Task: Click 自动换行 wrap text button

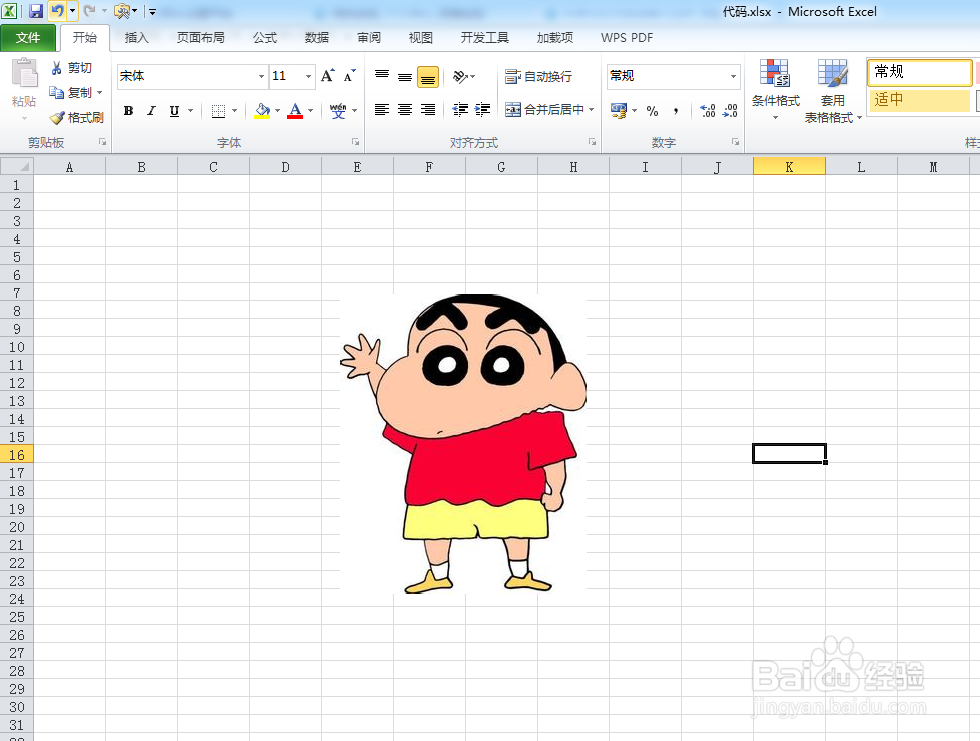Action: pos(538,76)
